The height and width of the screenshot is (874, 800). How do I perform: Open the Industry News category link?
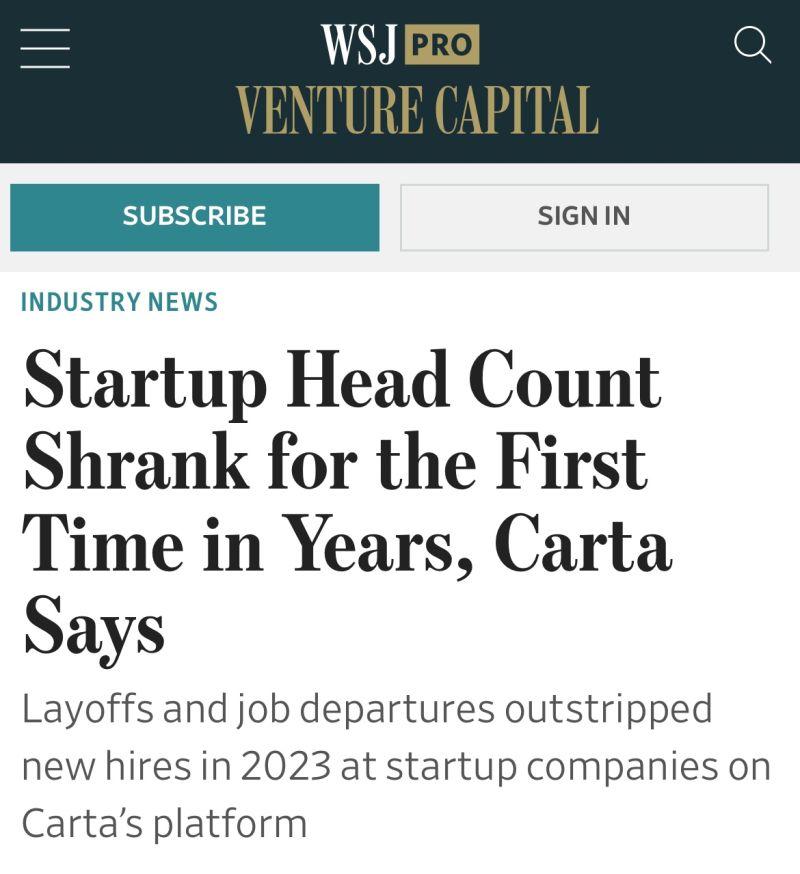(x=119, y=302)
